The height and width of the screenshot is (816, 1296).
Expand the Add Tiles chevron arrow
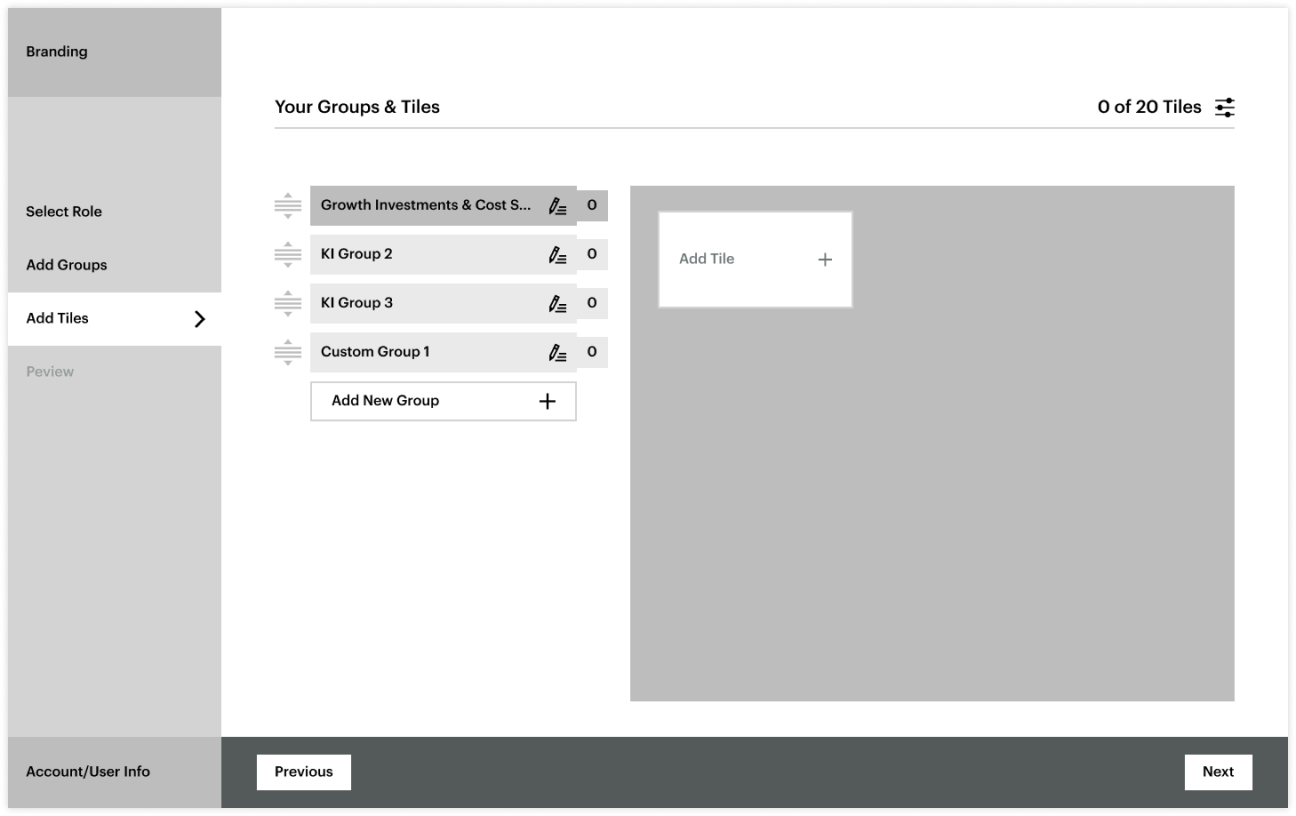[200, 319]
